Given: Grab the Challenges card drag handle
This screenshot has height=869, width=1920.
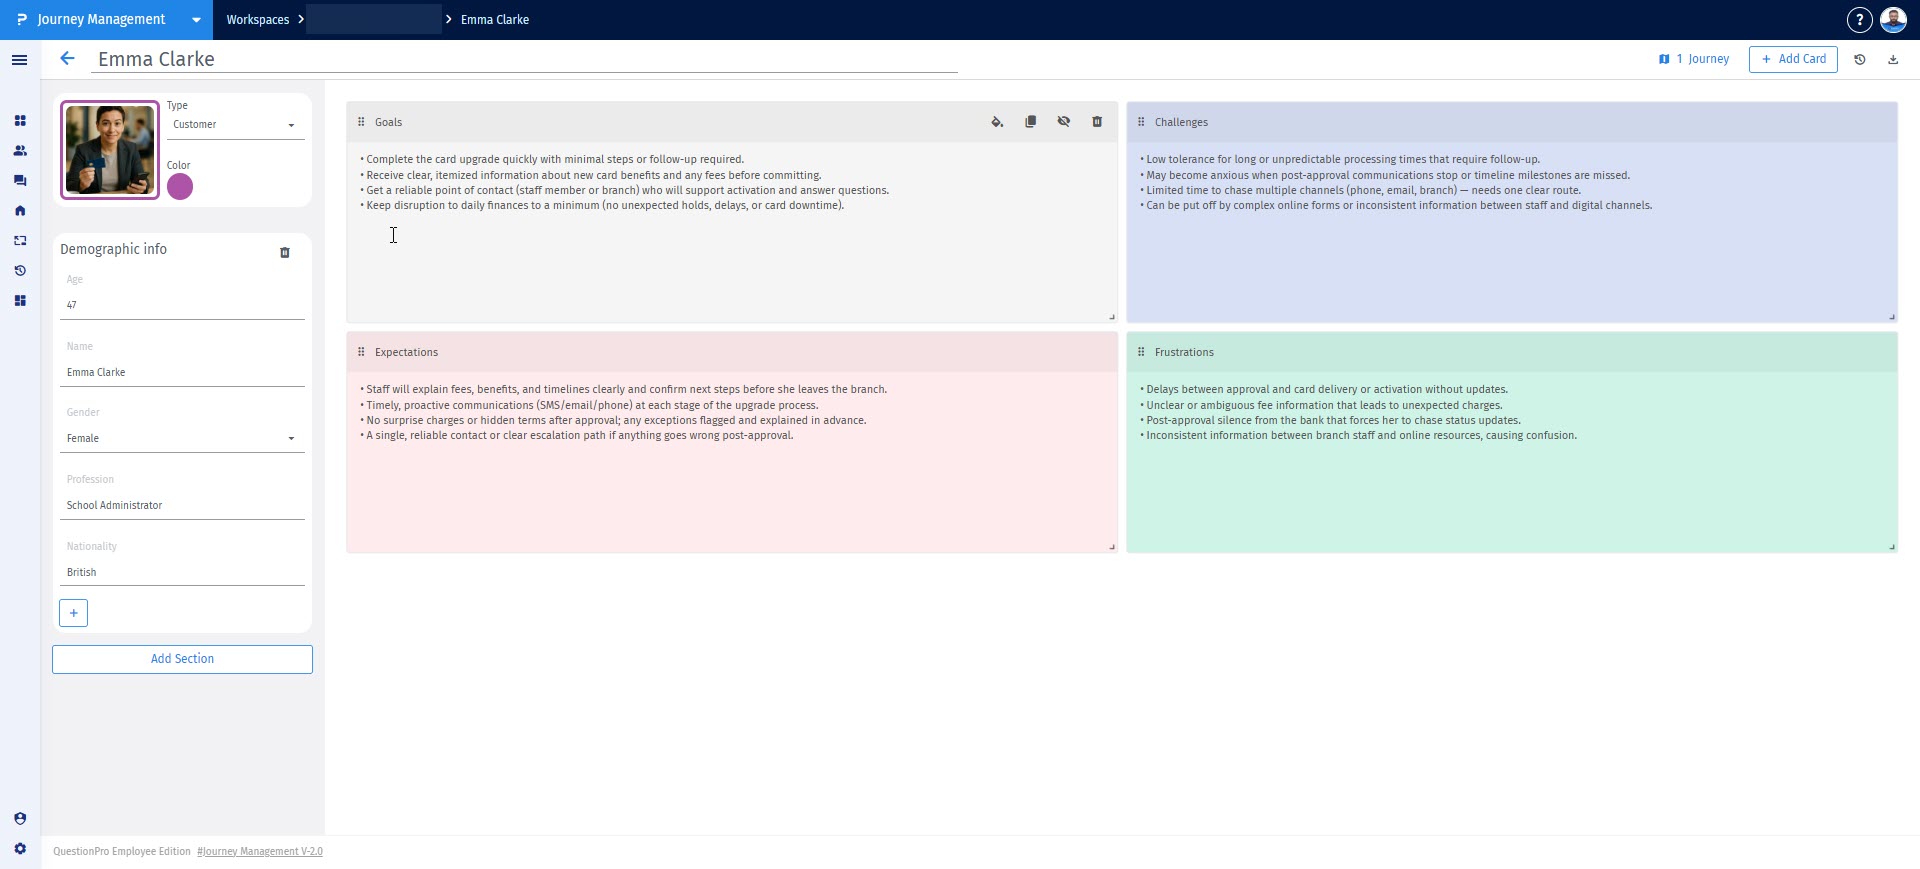Looking at the screenshot, I should click(1141, 122).
